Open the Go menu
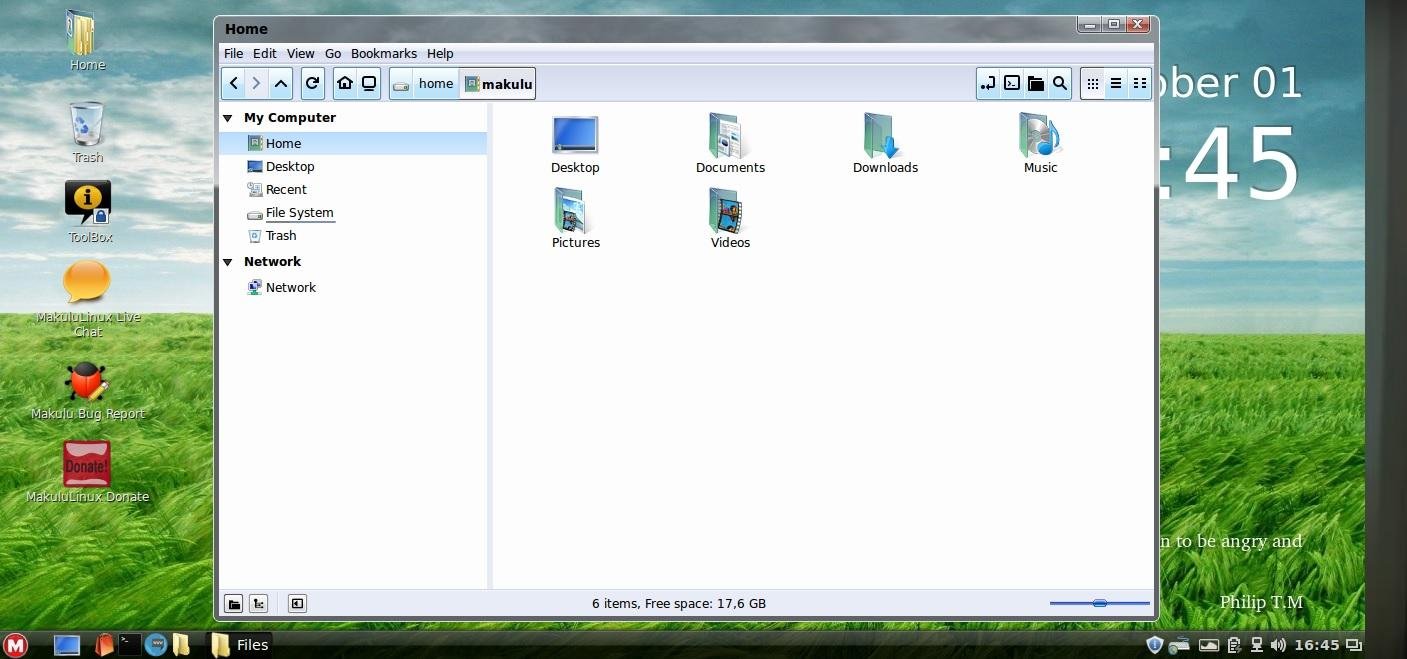Image resolution: width=1407 pixels, height=659 pixels. 333,53
